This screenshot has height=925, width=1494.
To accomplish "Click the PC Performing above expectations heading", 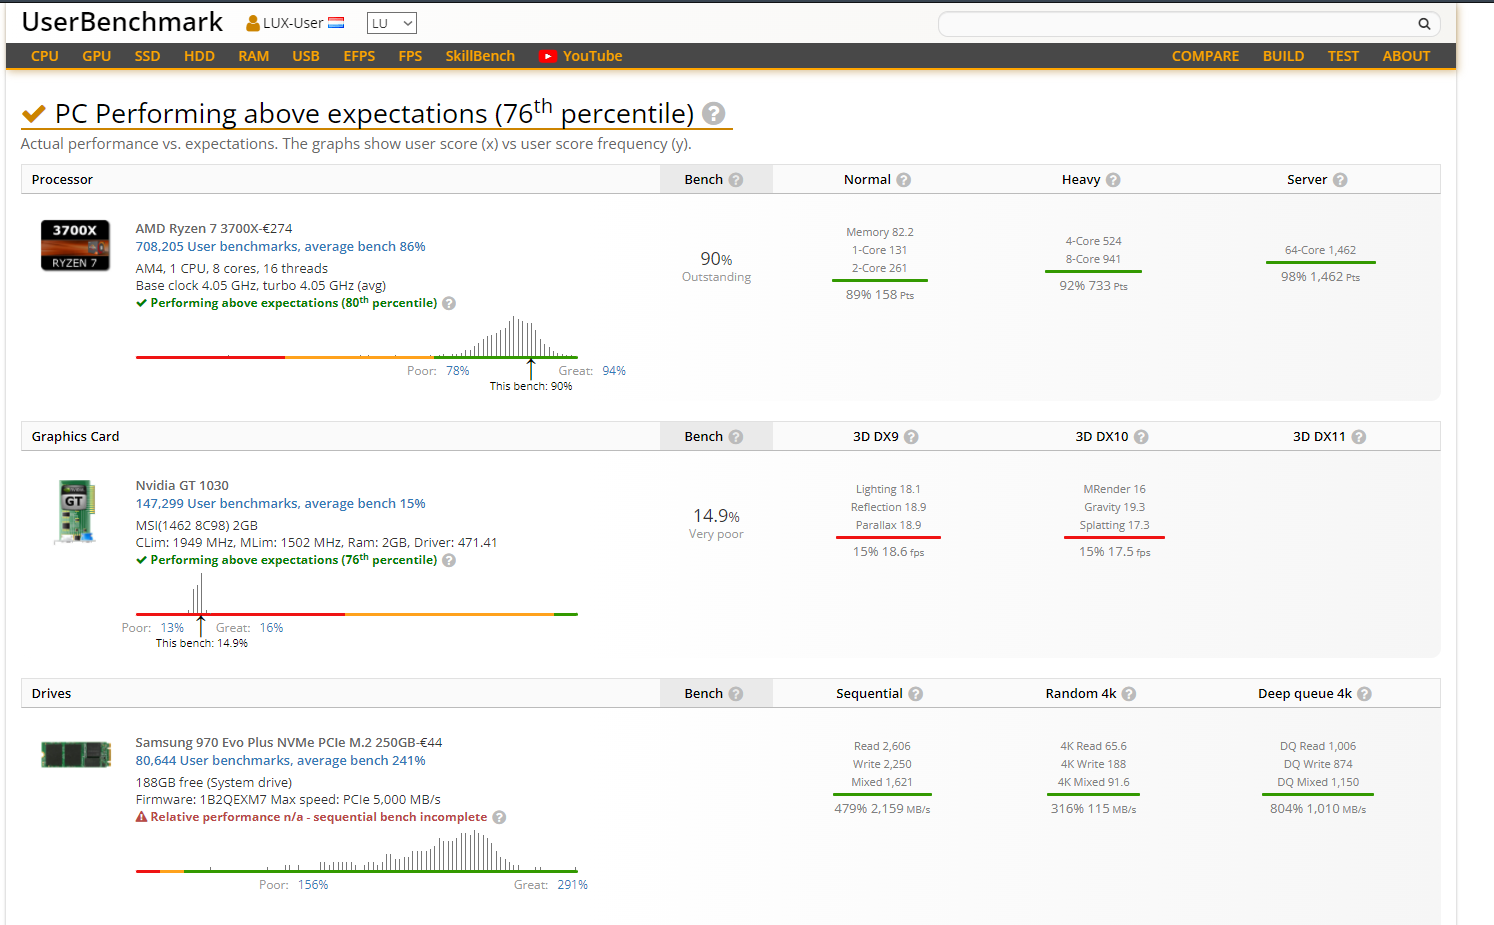I will pos(375,113).
